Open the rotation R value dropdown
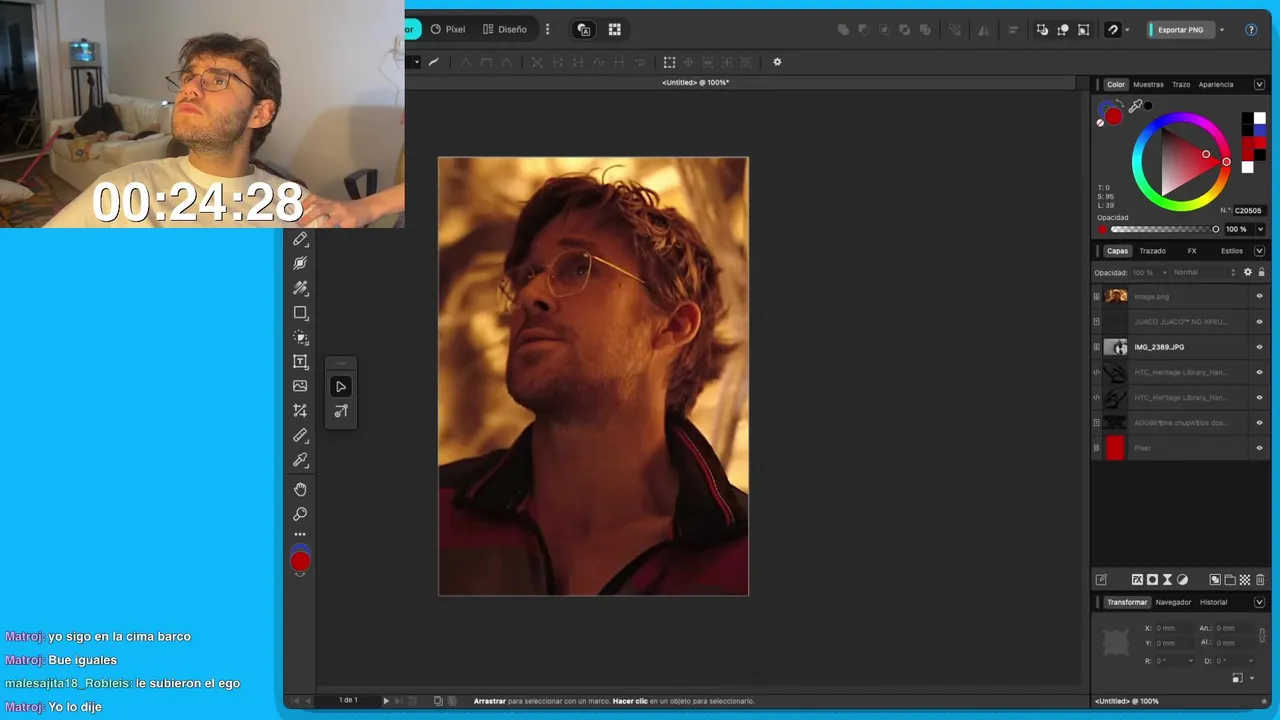Image resolution: width=1280 pixels, height=720 pixels. (x=1190, y=661)
